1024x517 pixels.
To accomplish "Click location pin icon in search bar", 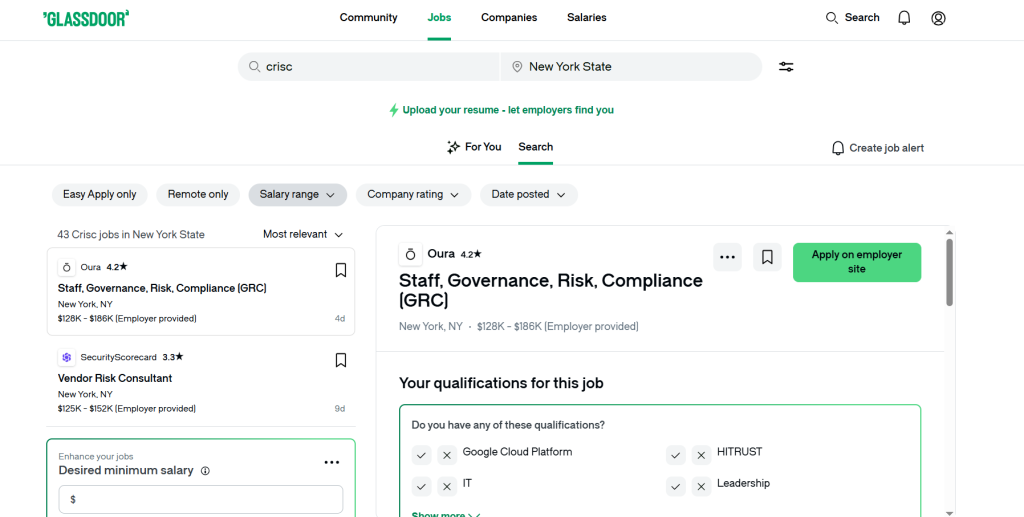I will tap(517, 67).
